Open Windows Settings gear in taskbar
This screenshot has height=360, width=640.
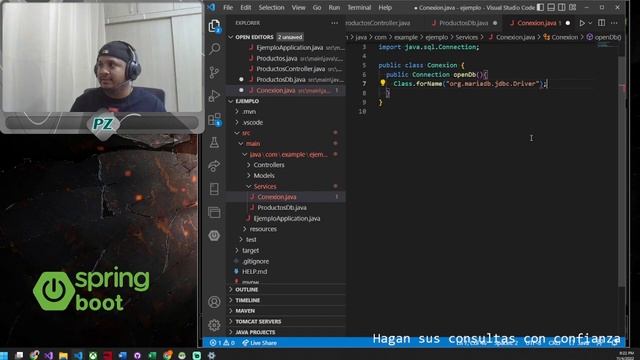pyautogui.click(x=211, y=356)
